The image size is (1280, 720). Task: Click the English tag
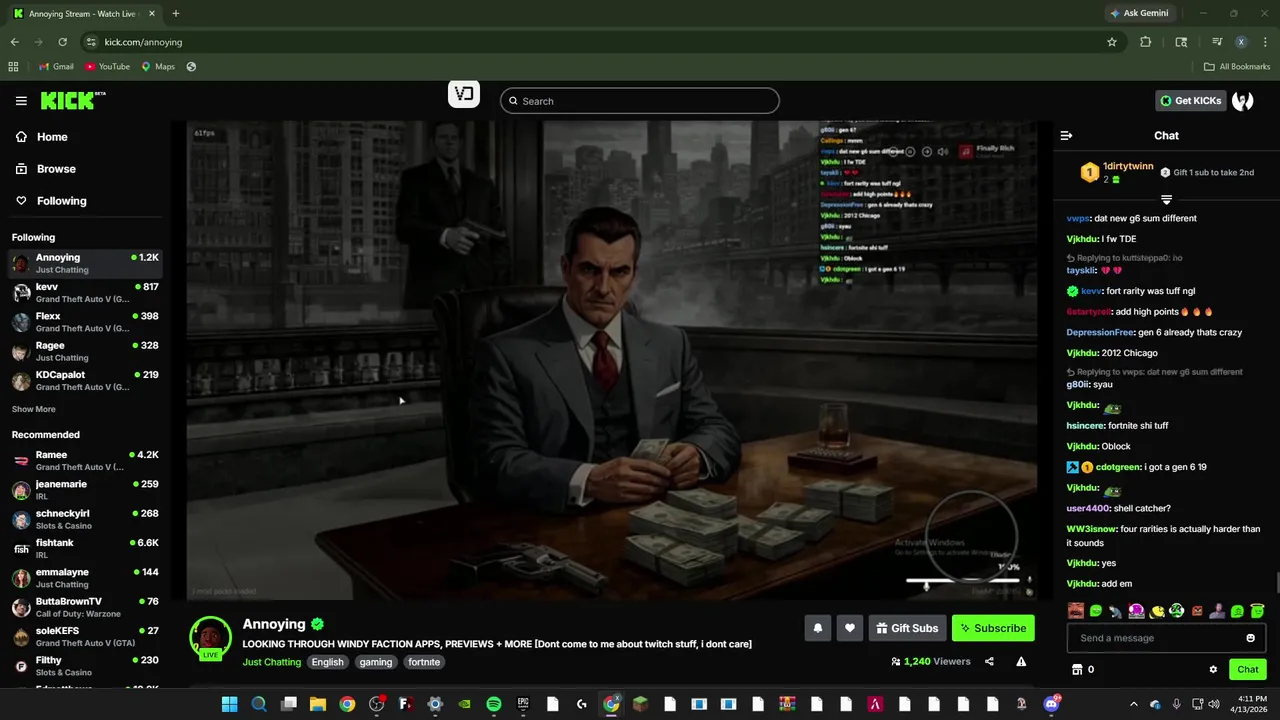(327, 662)
